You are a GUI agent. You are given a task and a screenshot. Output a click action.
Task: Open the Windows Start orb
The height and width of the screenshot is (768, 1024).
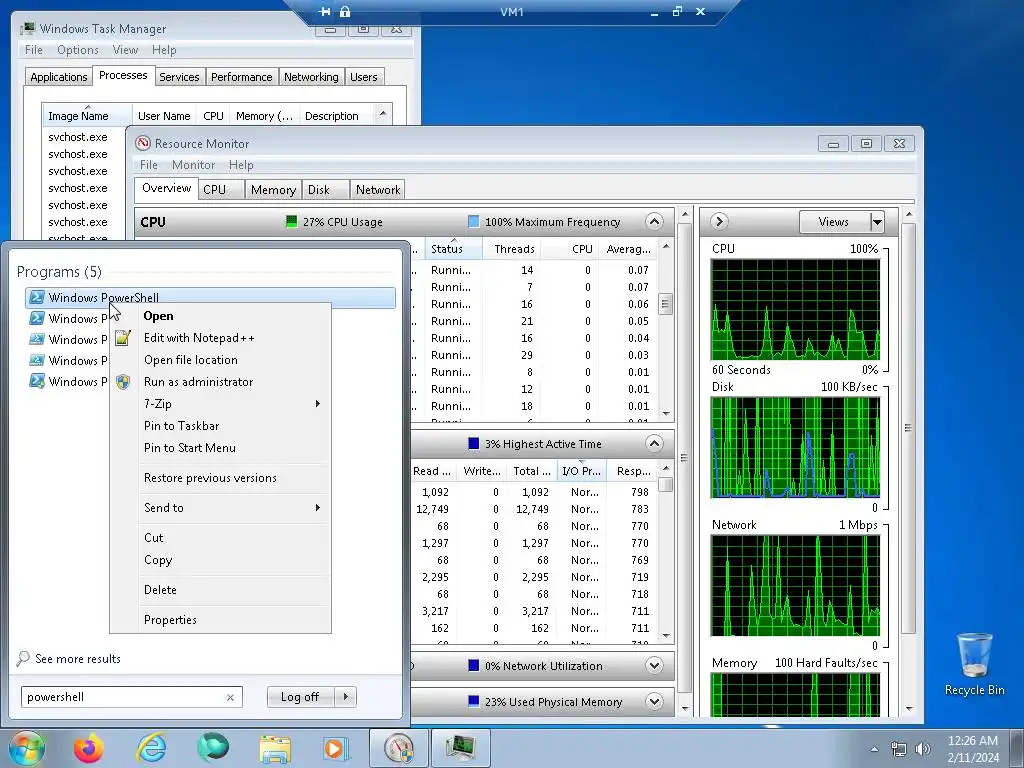26,748
